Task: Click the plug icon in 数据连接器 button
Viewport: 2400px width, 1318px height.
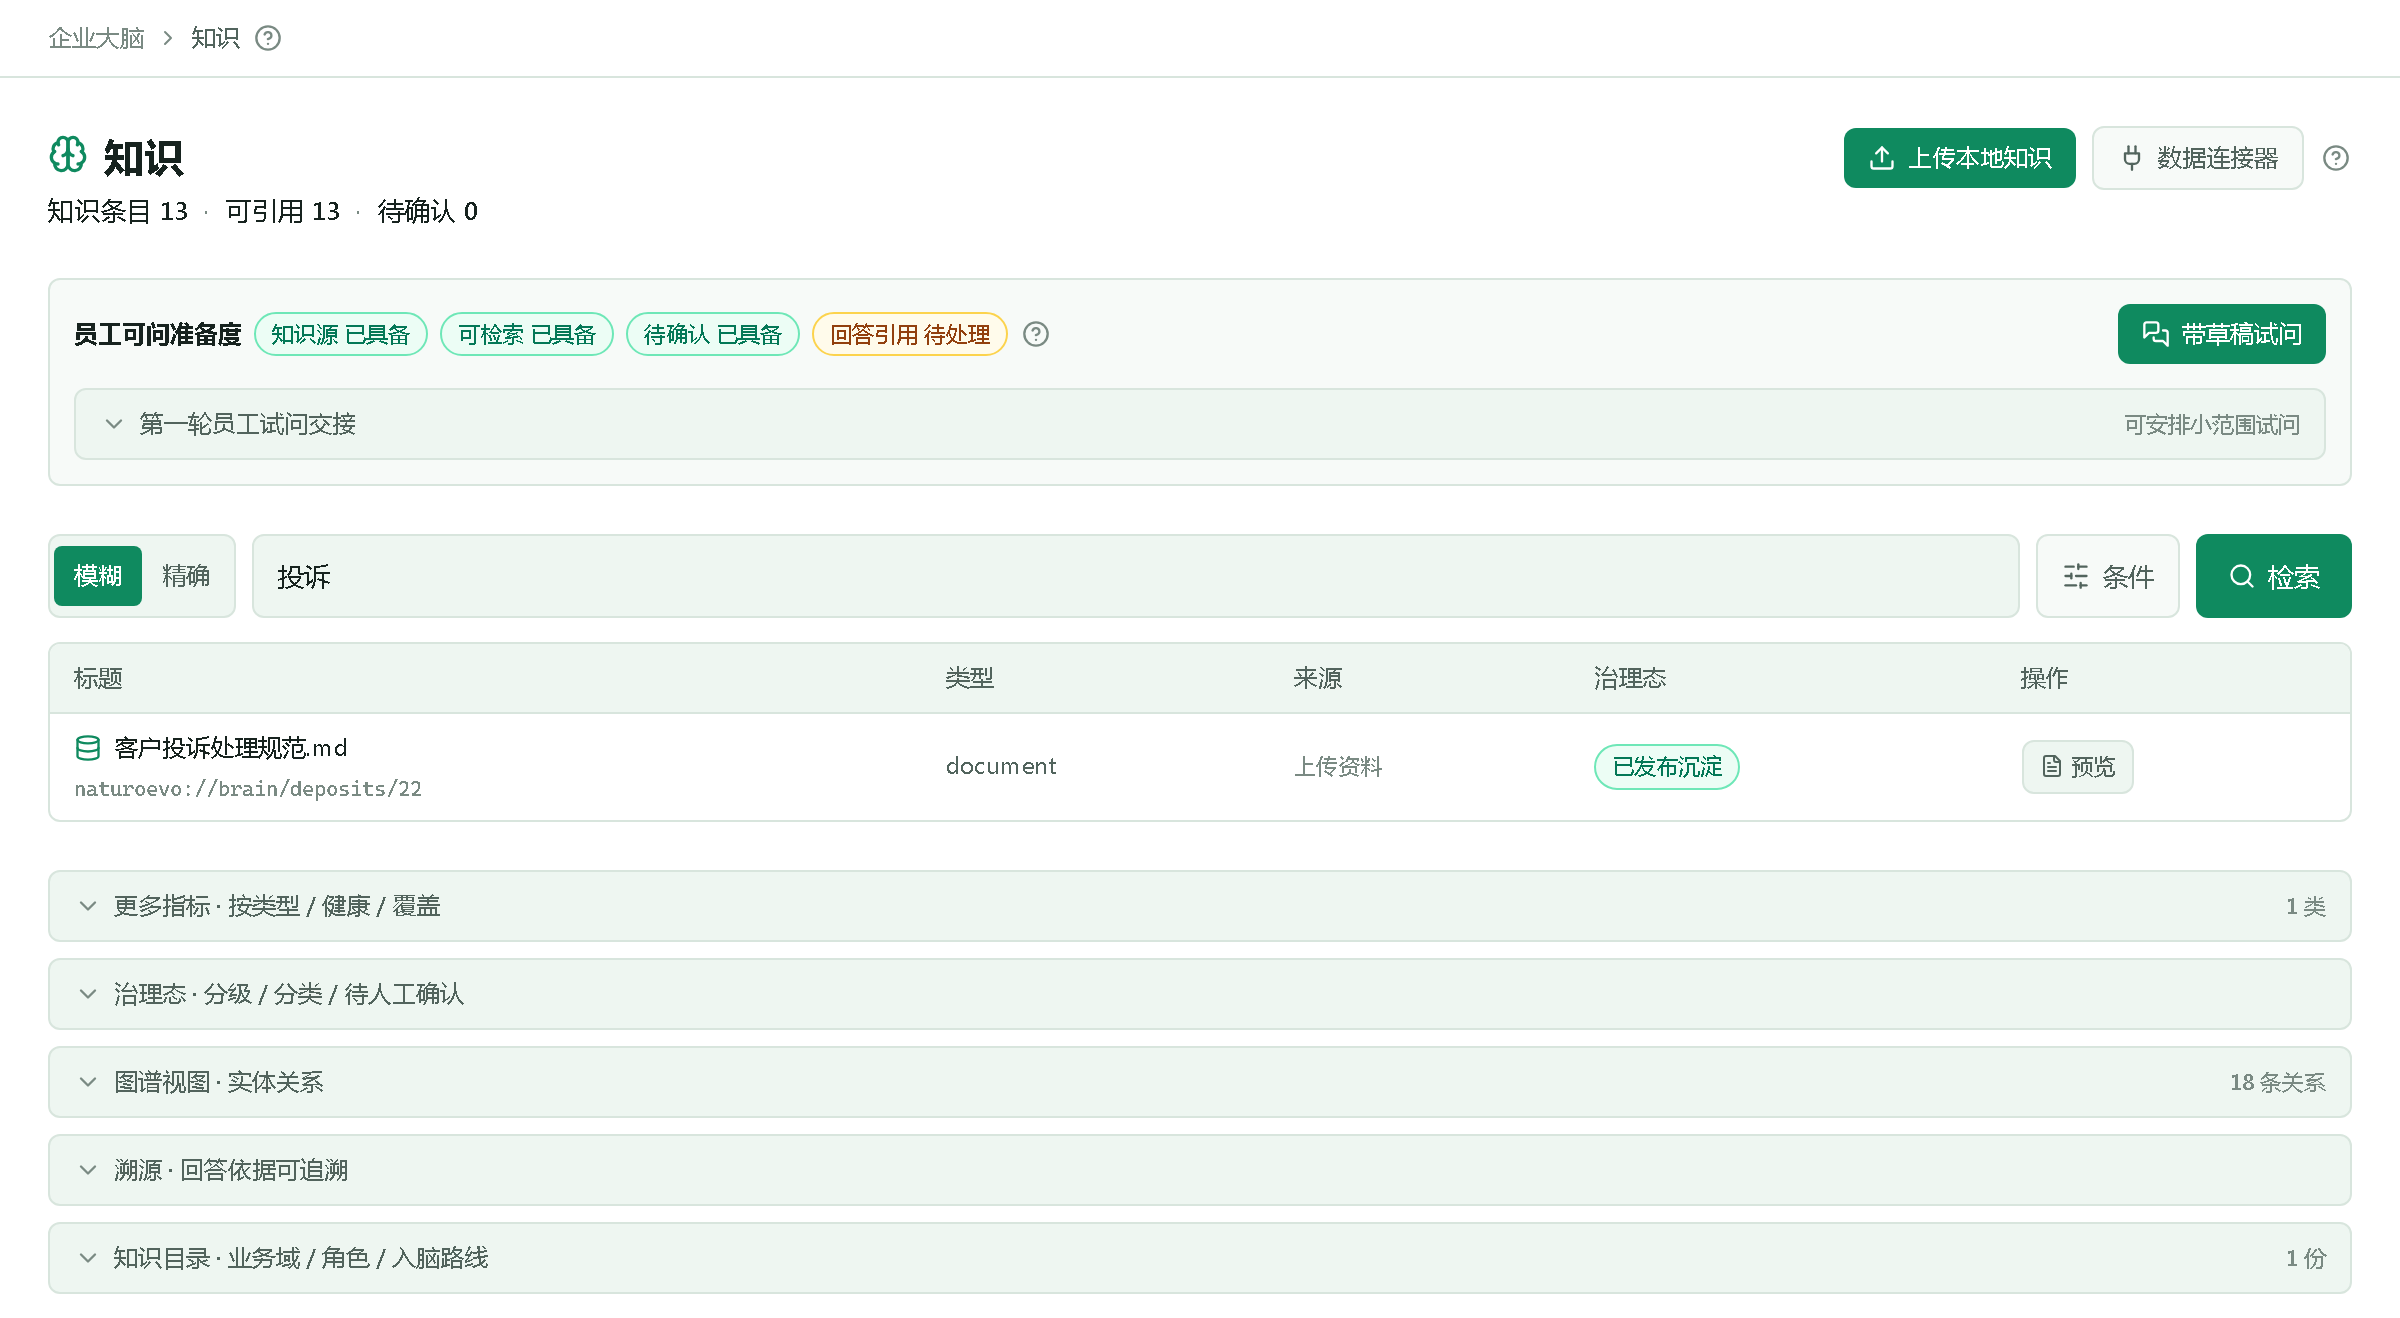Action: click(2132, 158)
